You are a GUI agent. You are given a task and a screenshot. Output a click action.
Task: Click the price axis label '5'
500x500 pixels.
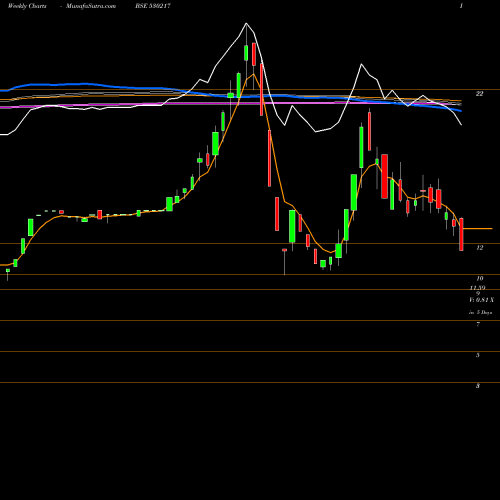tap(478, 355)
